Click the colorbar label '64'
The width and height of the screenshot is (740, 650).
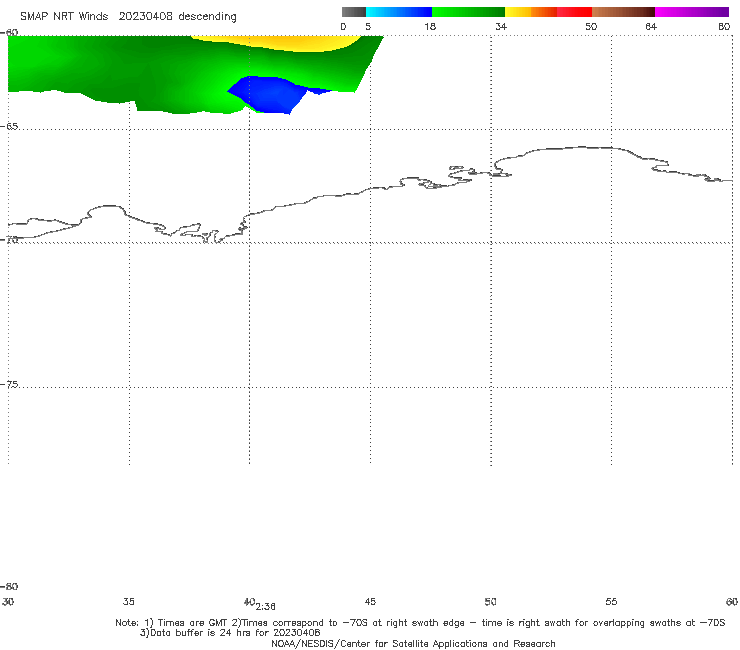click(x=651, y=27)
